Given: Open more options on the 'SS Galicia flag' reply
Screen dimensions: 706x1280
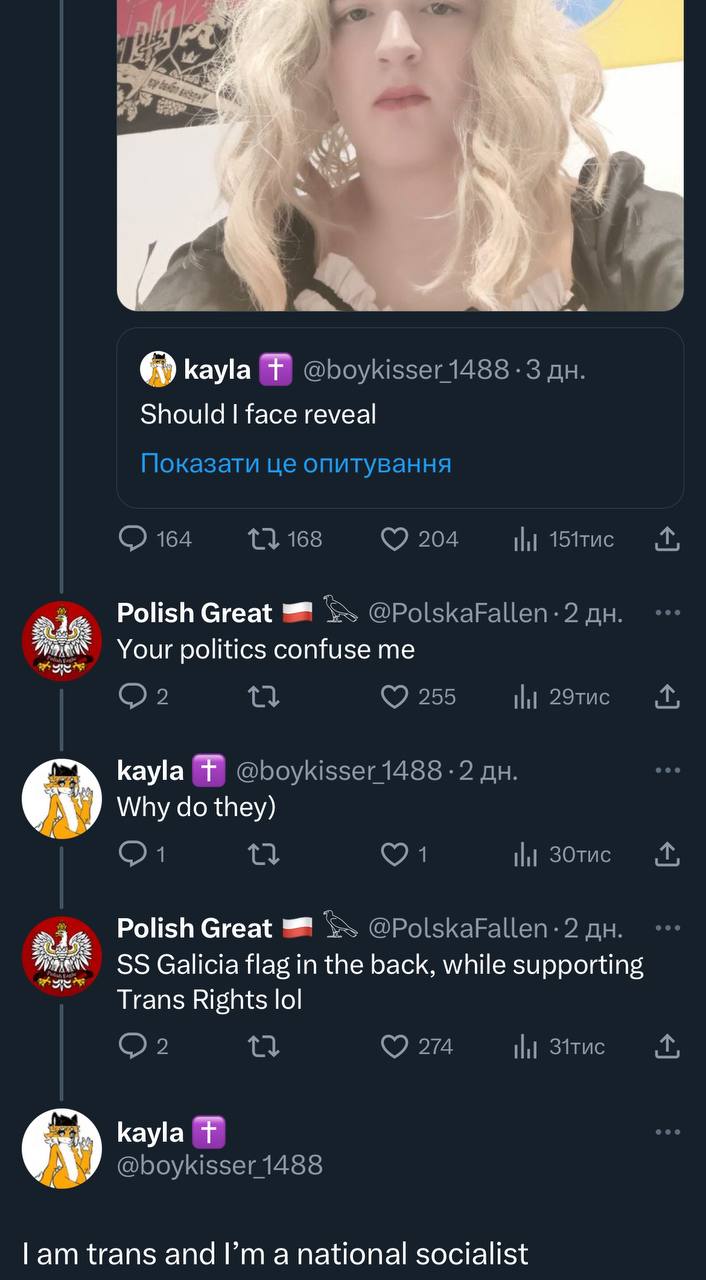Looking at the screenshot, I should pyautogui.click(x=667, y=928).
